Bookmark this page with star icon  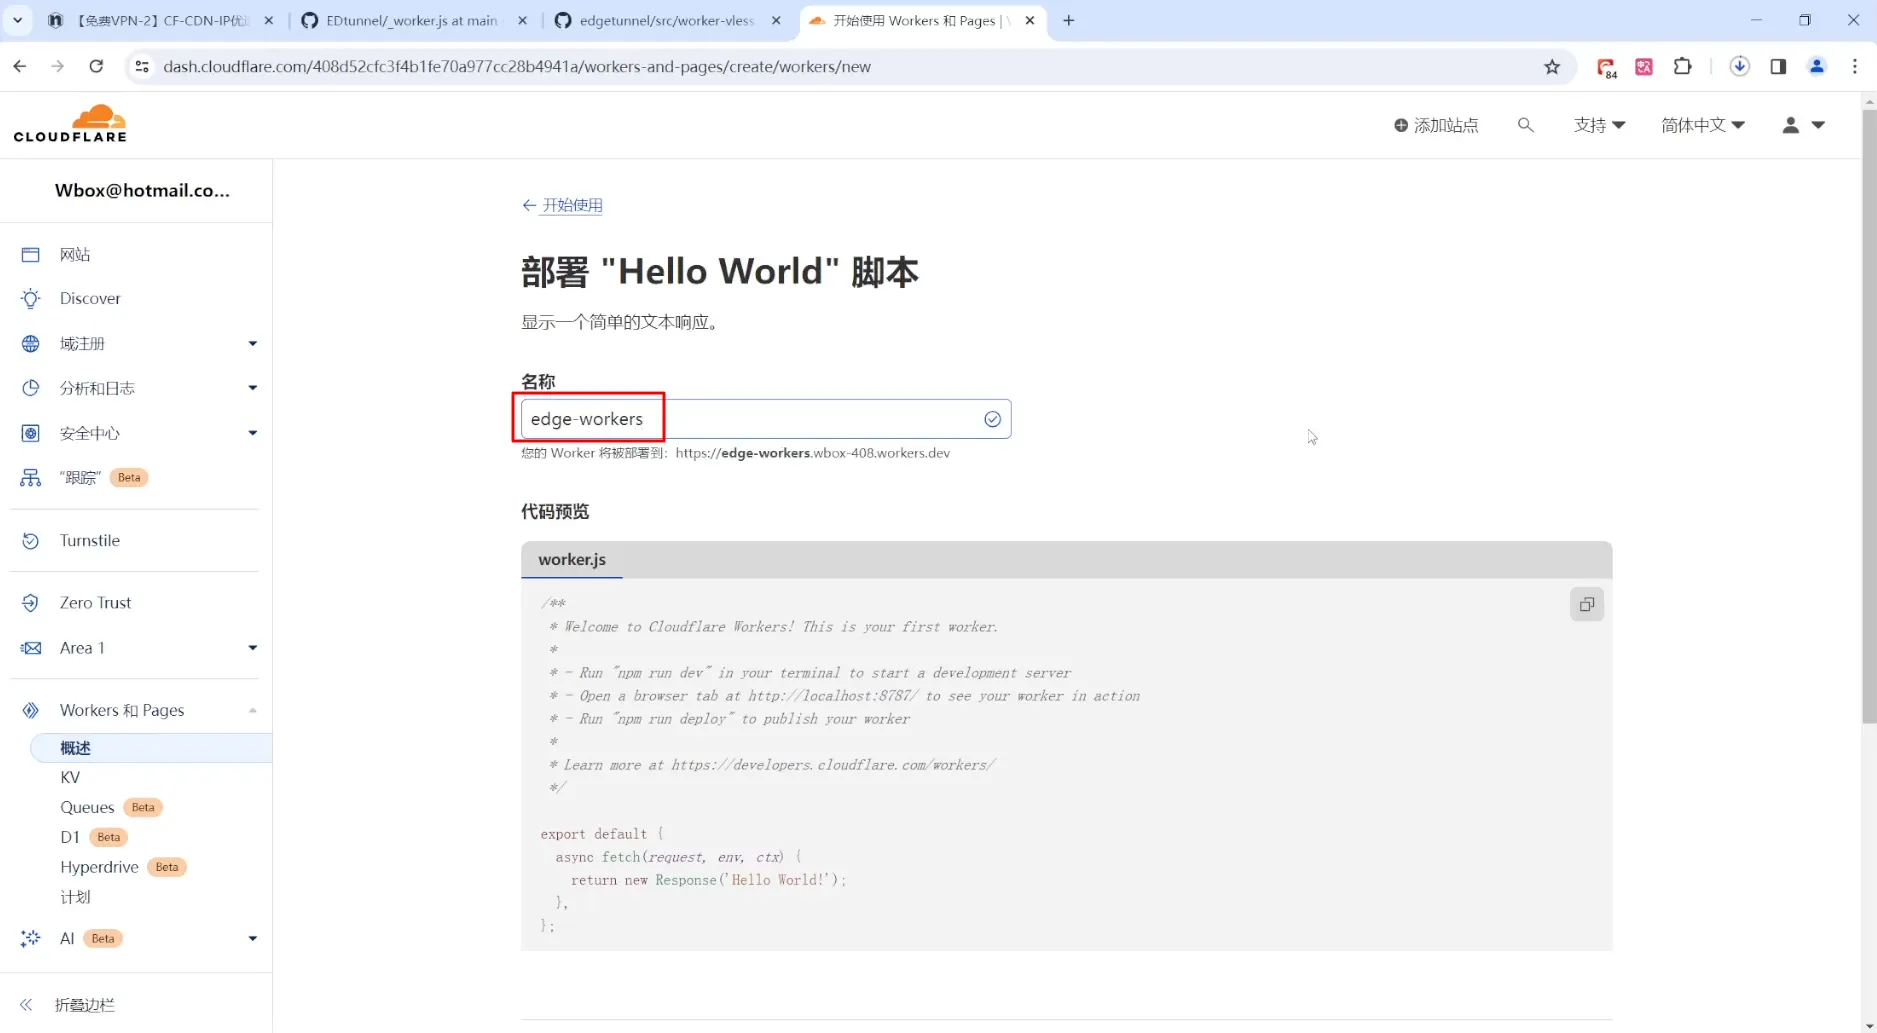(x=1552, y=67)
